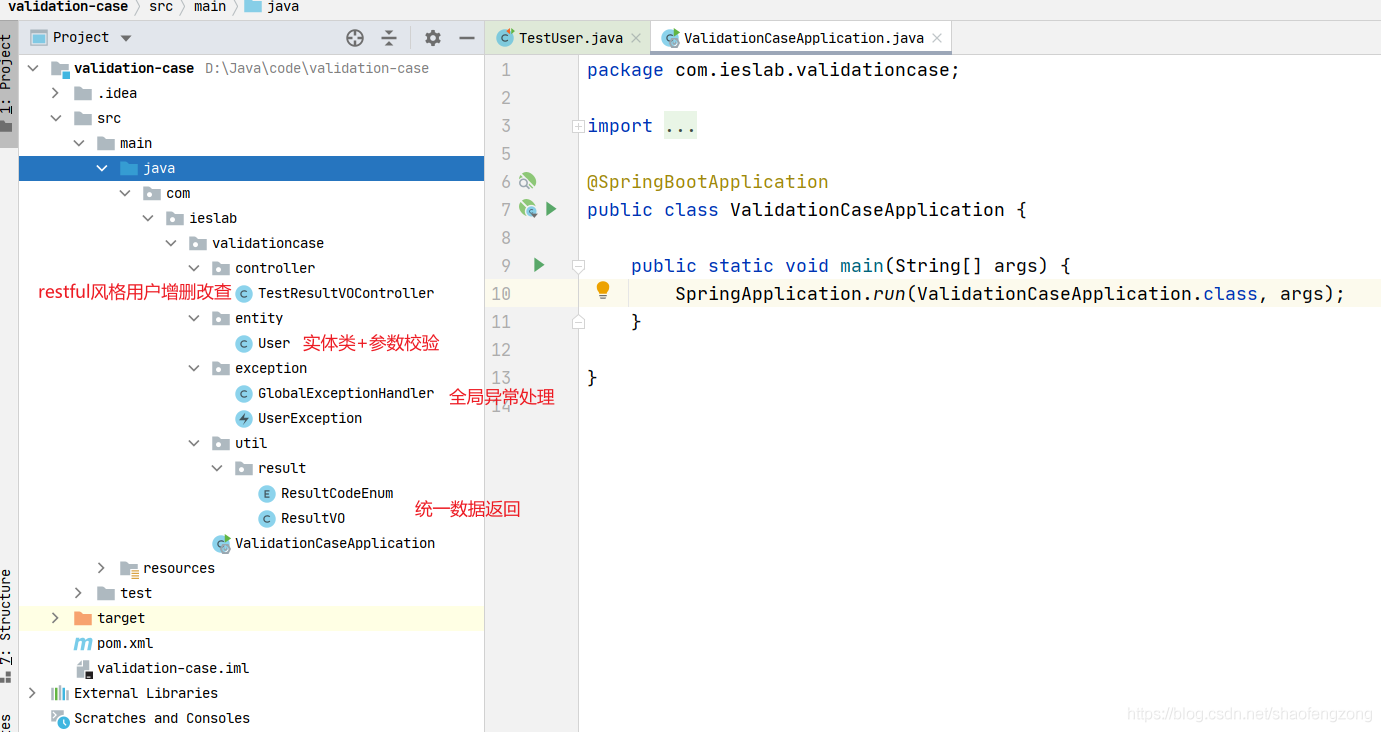Screen dimensions: 1381x732
Task: Click the src breadcrumb
Action: click(161, 7)
